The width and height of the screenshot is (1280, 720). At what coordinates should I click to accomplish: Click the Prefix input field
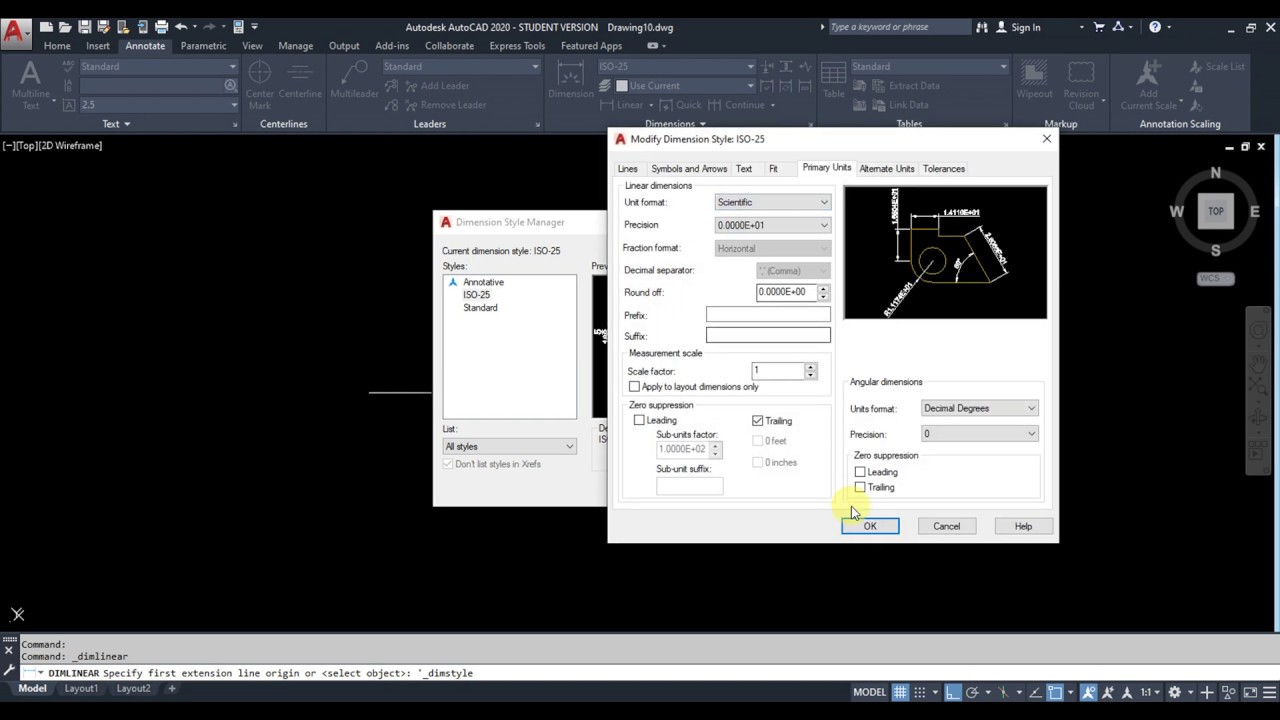[x=768, y=315]
